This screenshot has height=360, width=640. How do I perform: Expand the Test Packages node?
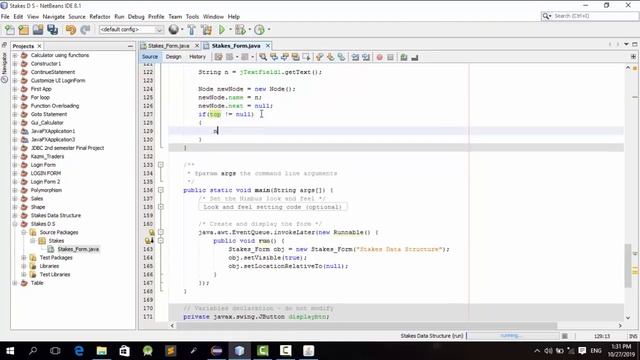[x=24, y=258]
